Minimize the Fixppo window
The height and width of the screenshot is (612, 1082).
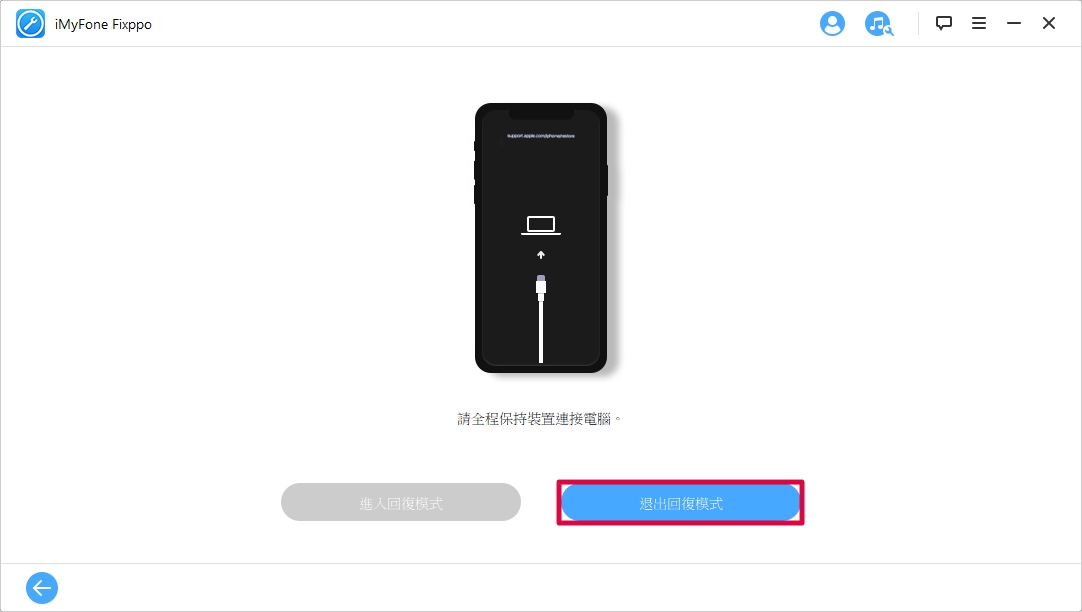1014,23
